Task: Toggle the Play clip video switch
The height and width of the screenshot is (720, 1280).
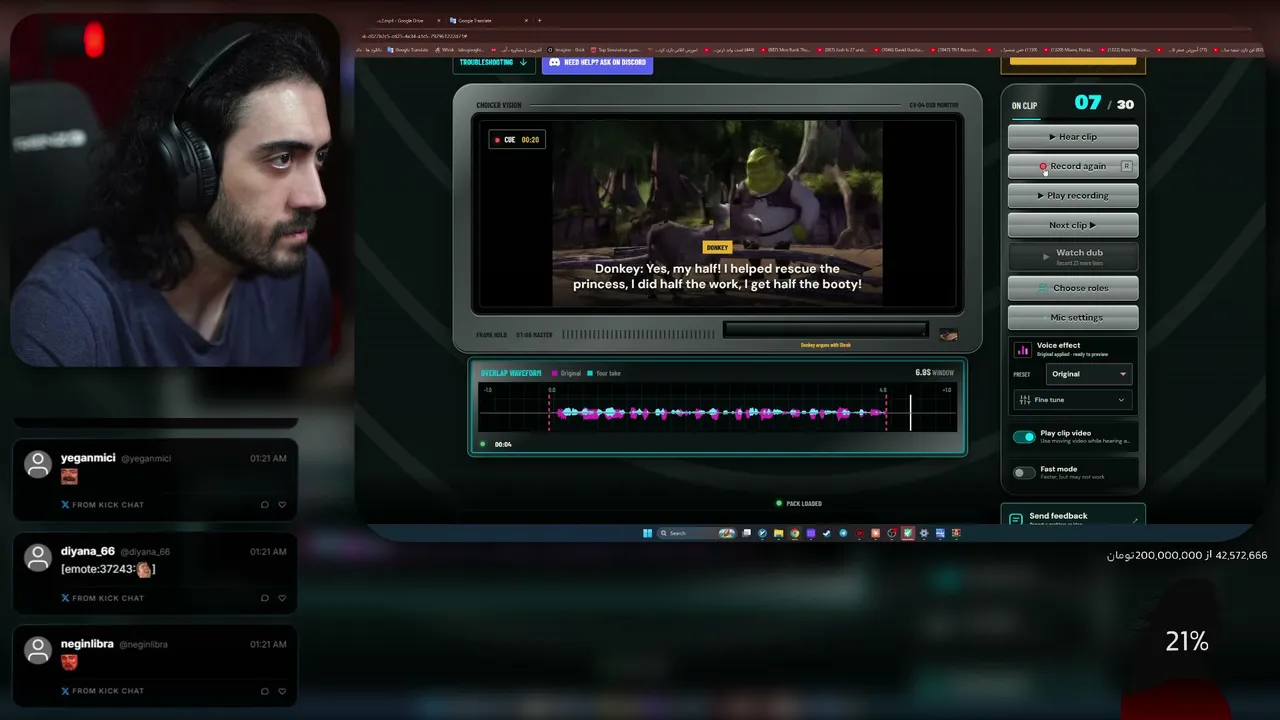Action: 1024,437
